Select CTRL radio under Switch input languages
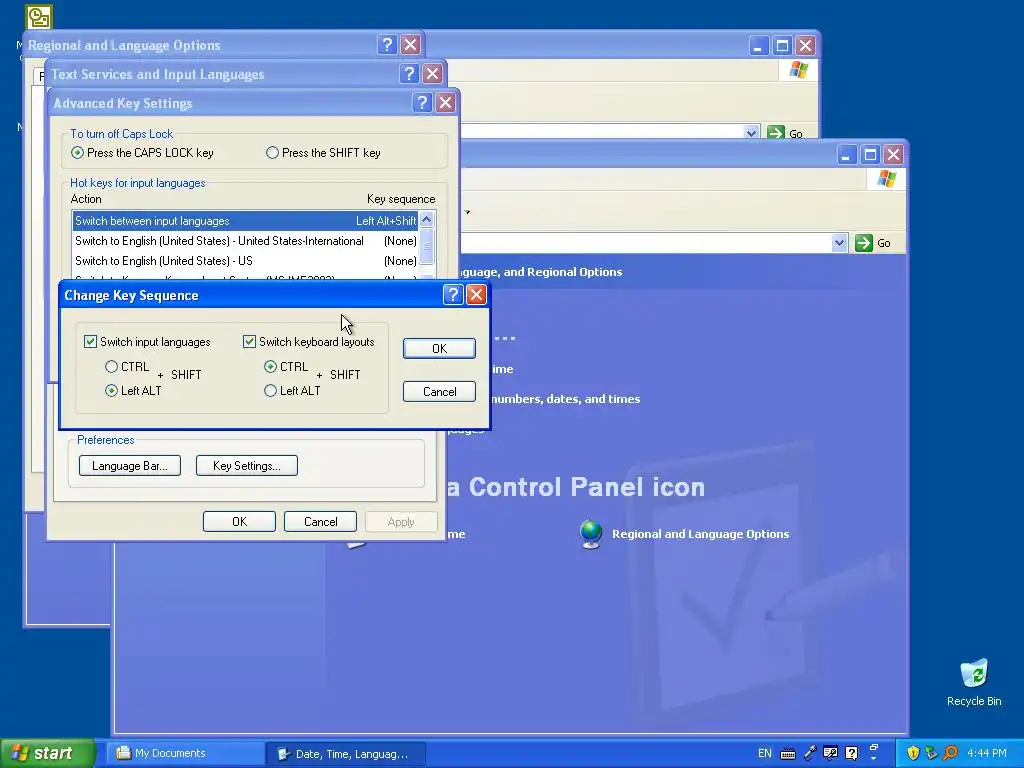 112,367
